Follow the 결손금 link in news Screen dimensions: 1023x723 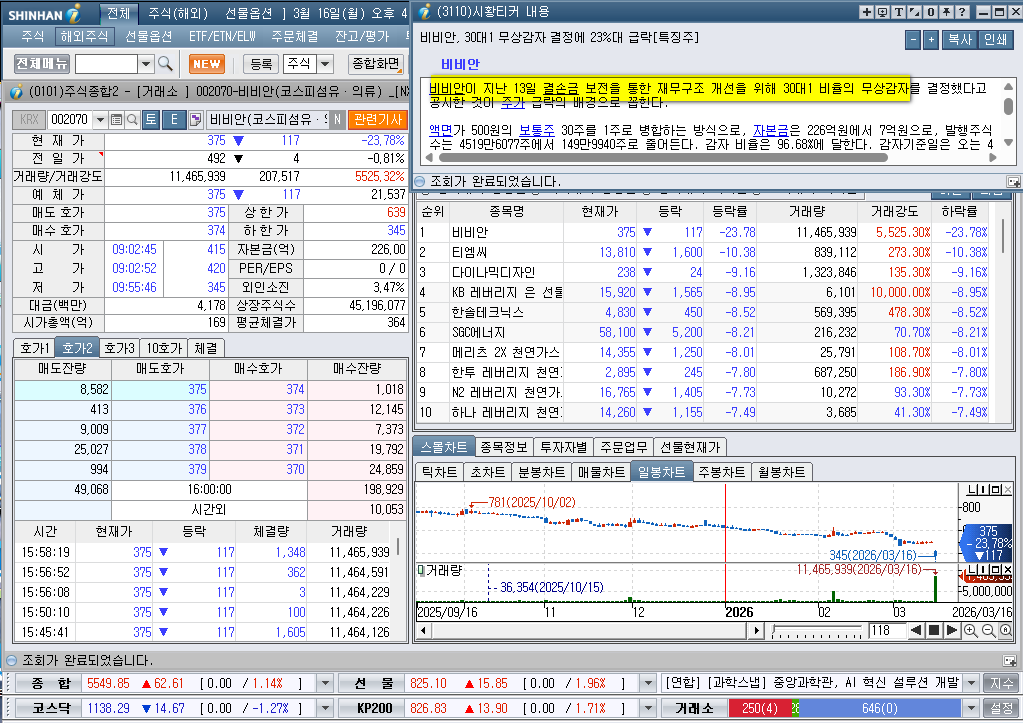[560, 88]
